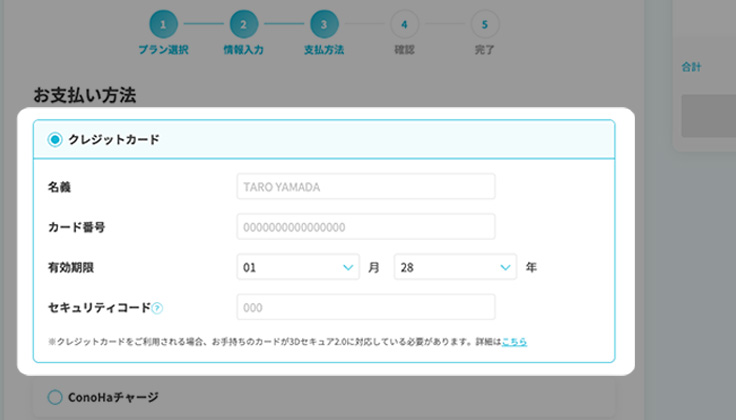Click the お支払い方法 heading
The image size is (736, 420).
[84, 95]
